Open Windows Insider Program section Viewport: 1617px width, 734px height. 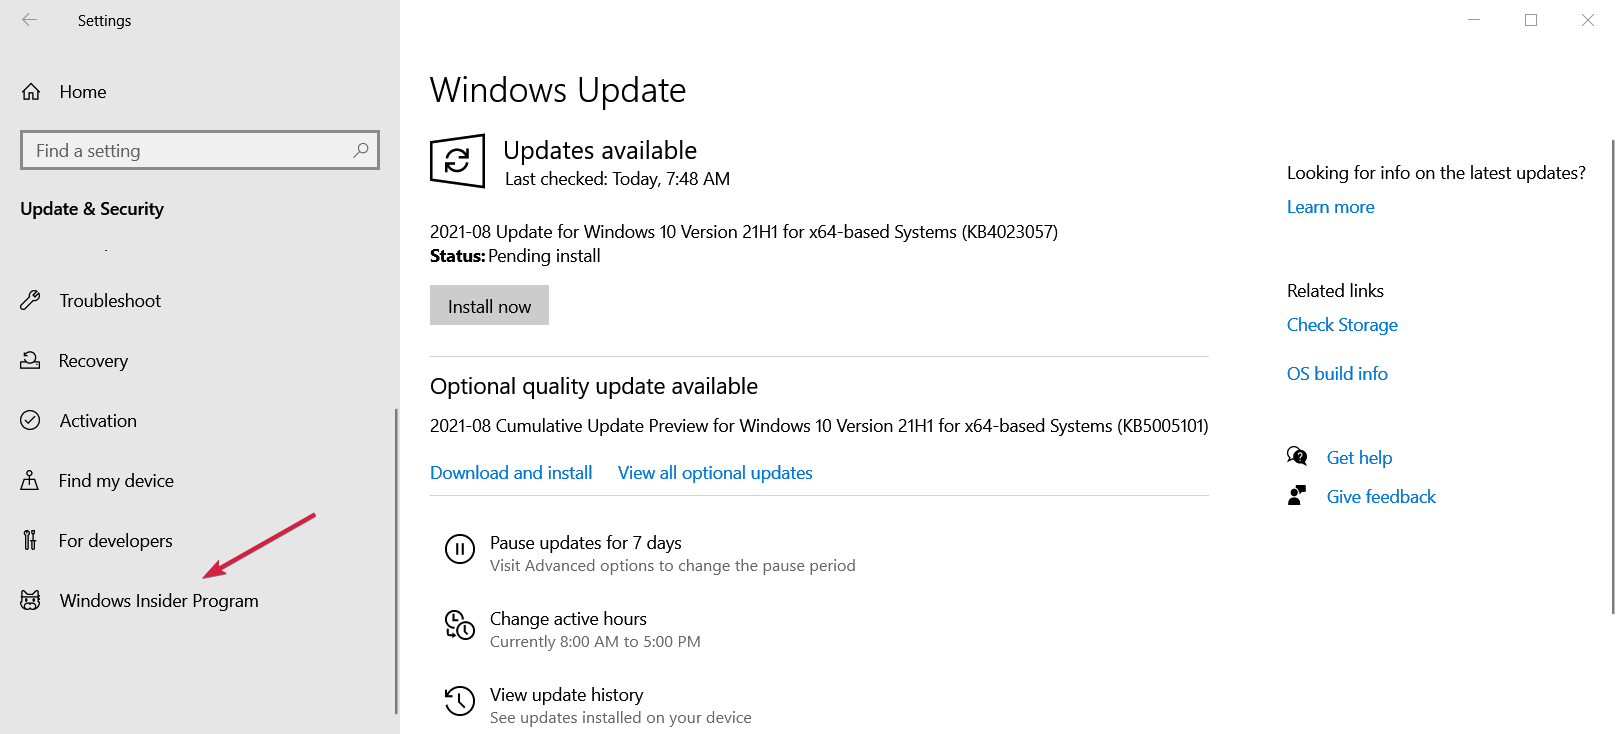(x=158, y=600)
